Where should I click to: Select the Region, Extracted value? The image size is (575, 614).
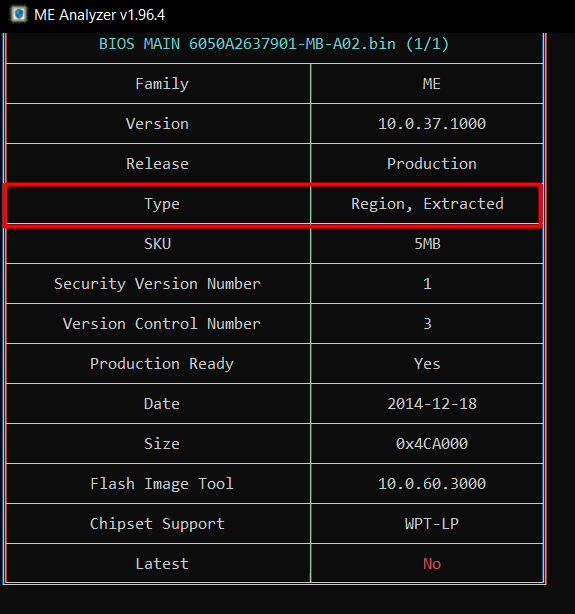[x=427, y=204]
